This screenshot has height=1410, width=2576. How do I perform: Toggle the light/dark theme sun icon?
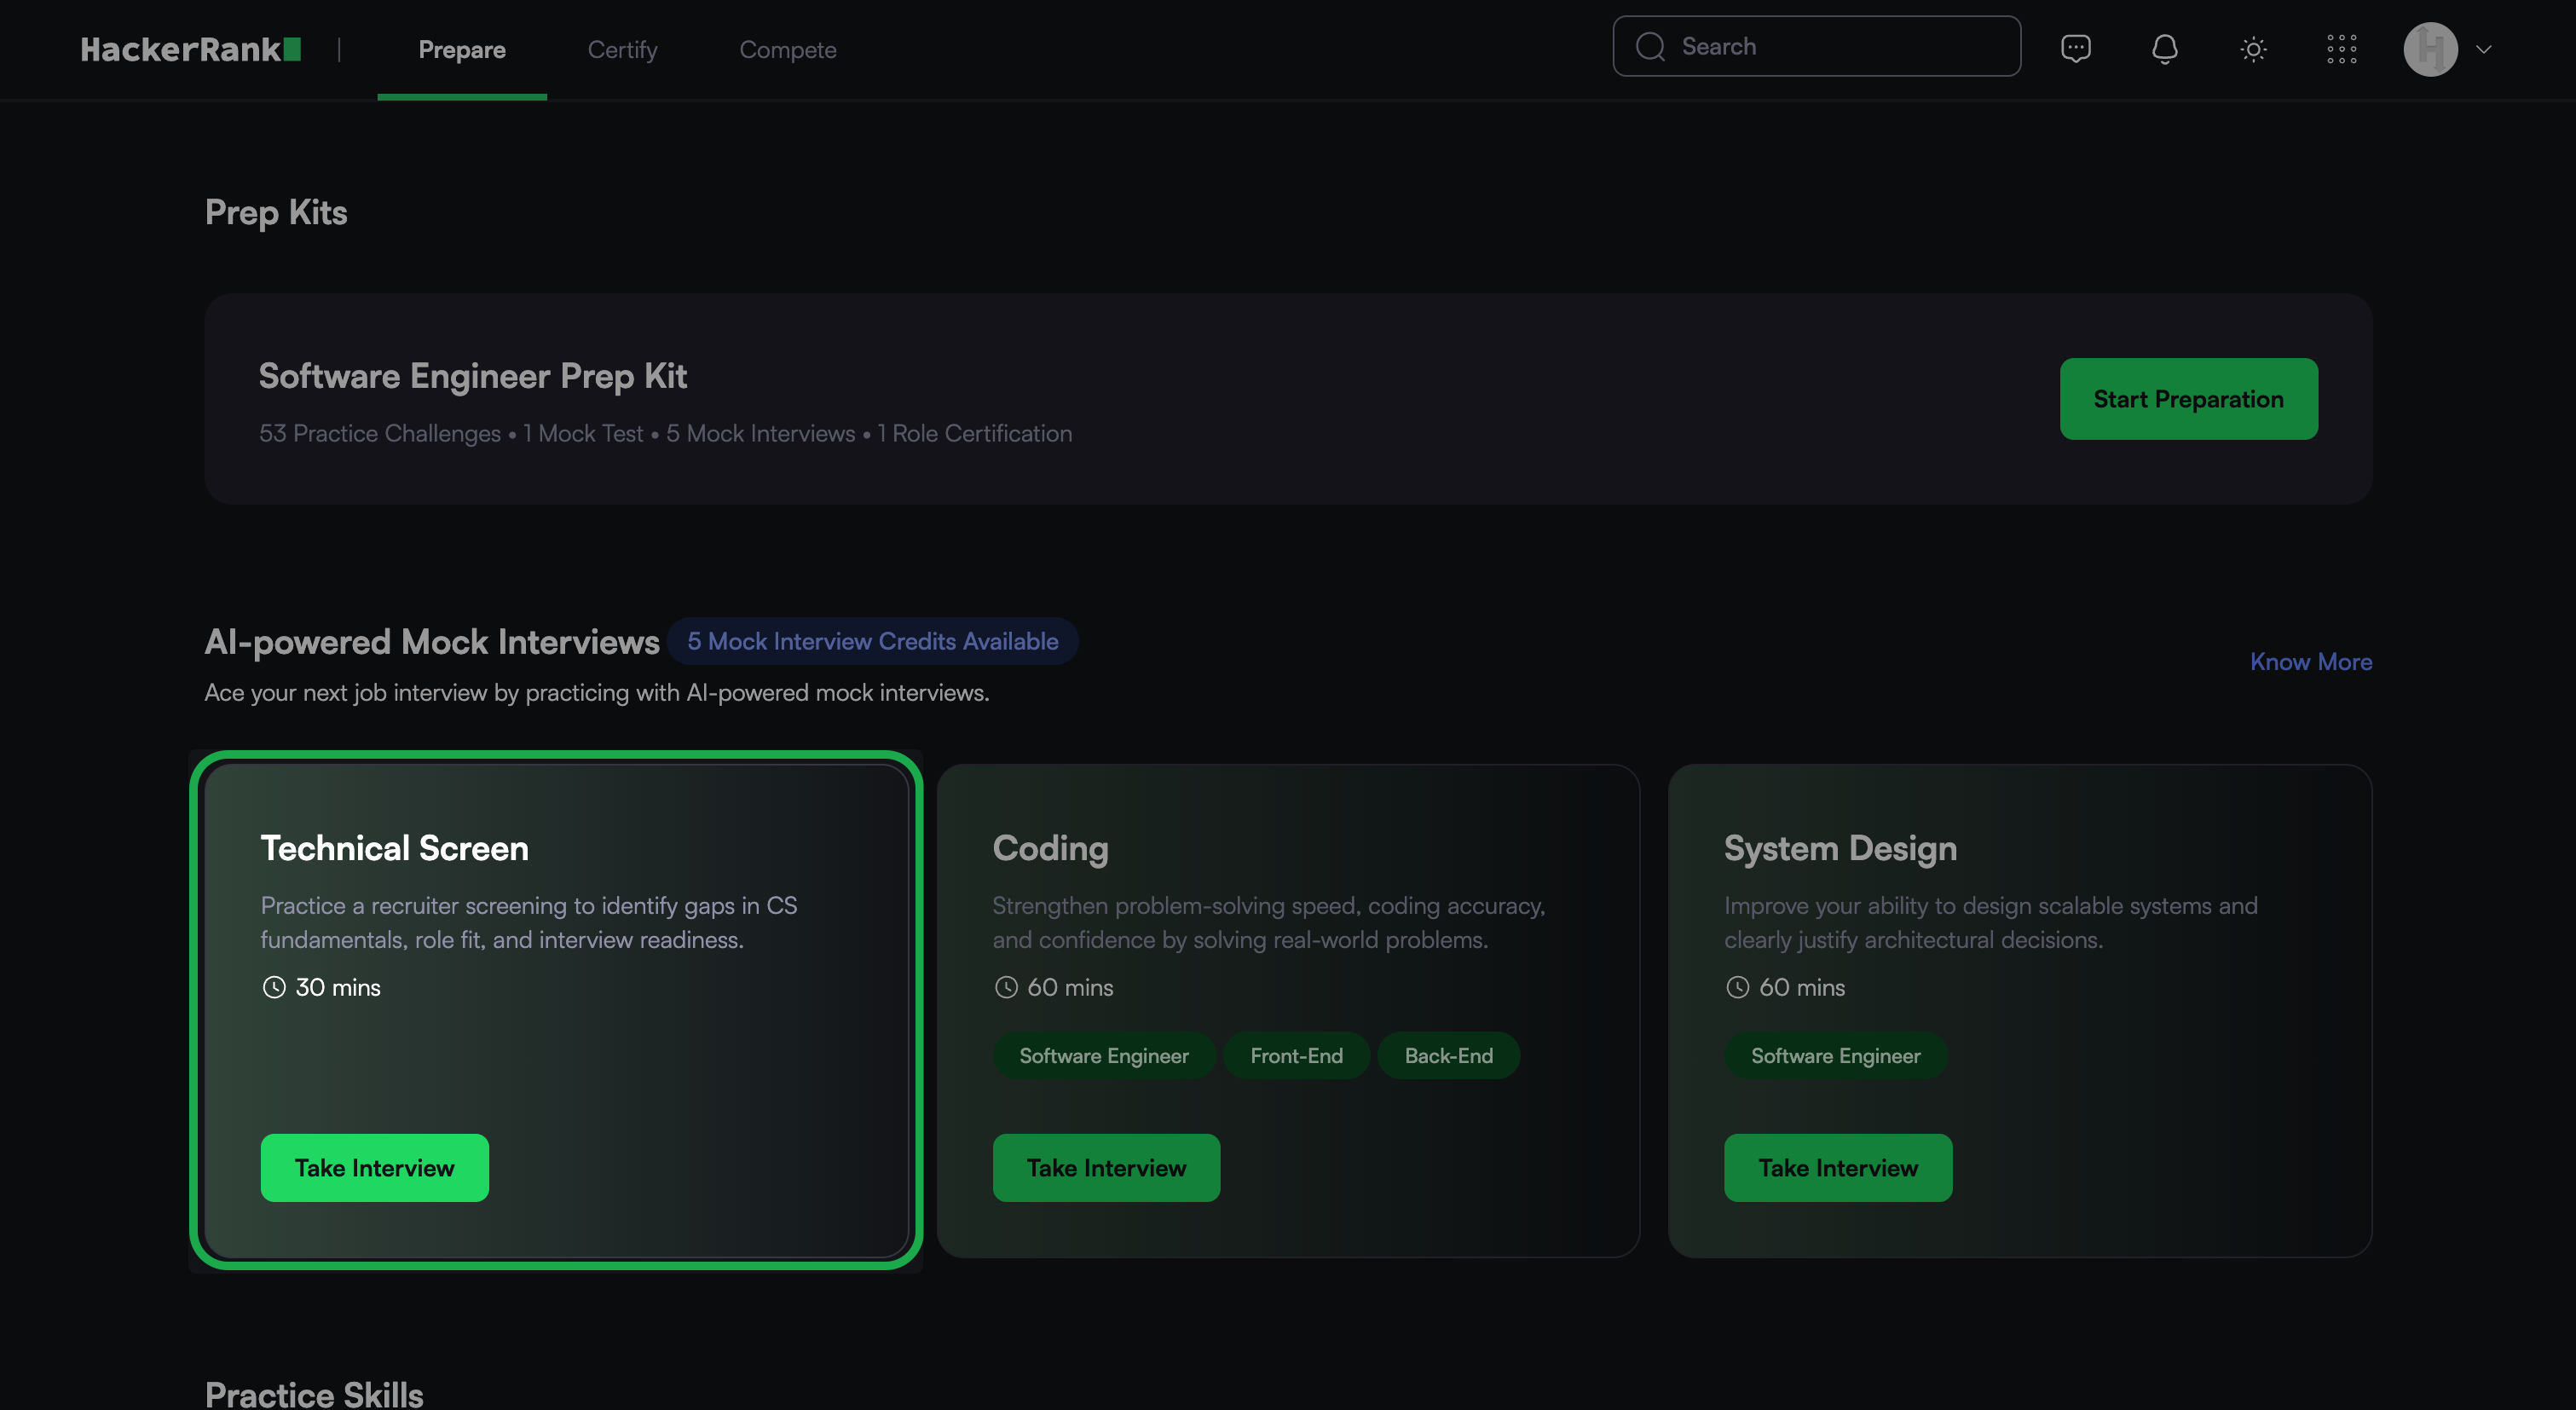click(x=2253, y=48)
